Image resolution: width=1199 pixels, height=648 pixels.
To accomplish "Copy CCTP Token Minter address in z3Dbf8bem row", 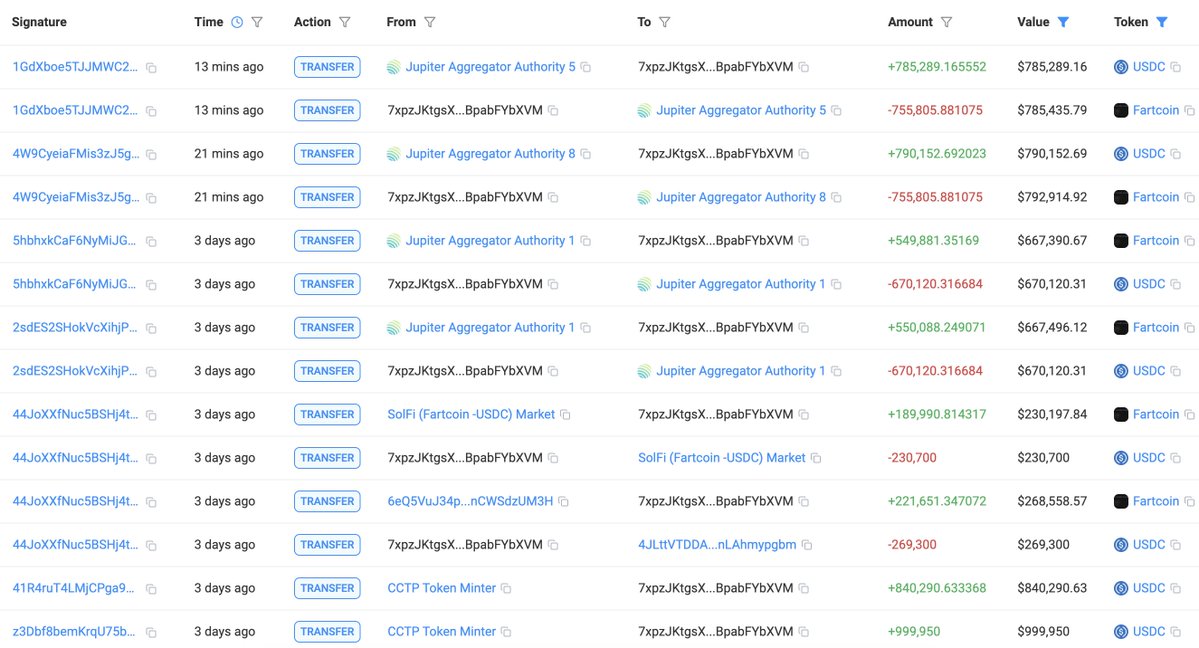I will [506, 632].
